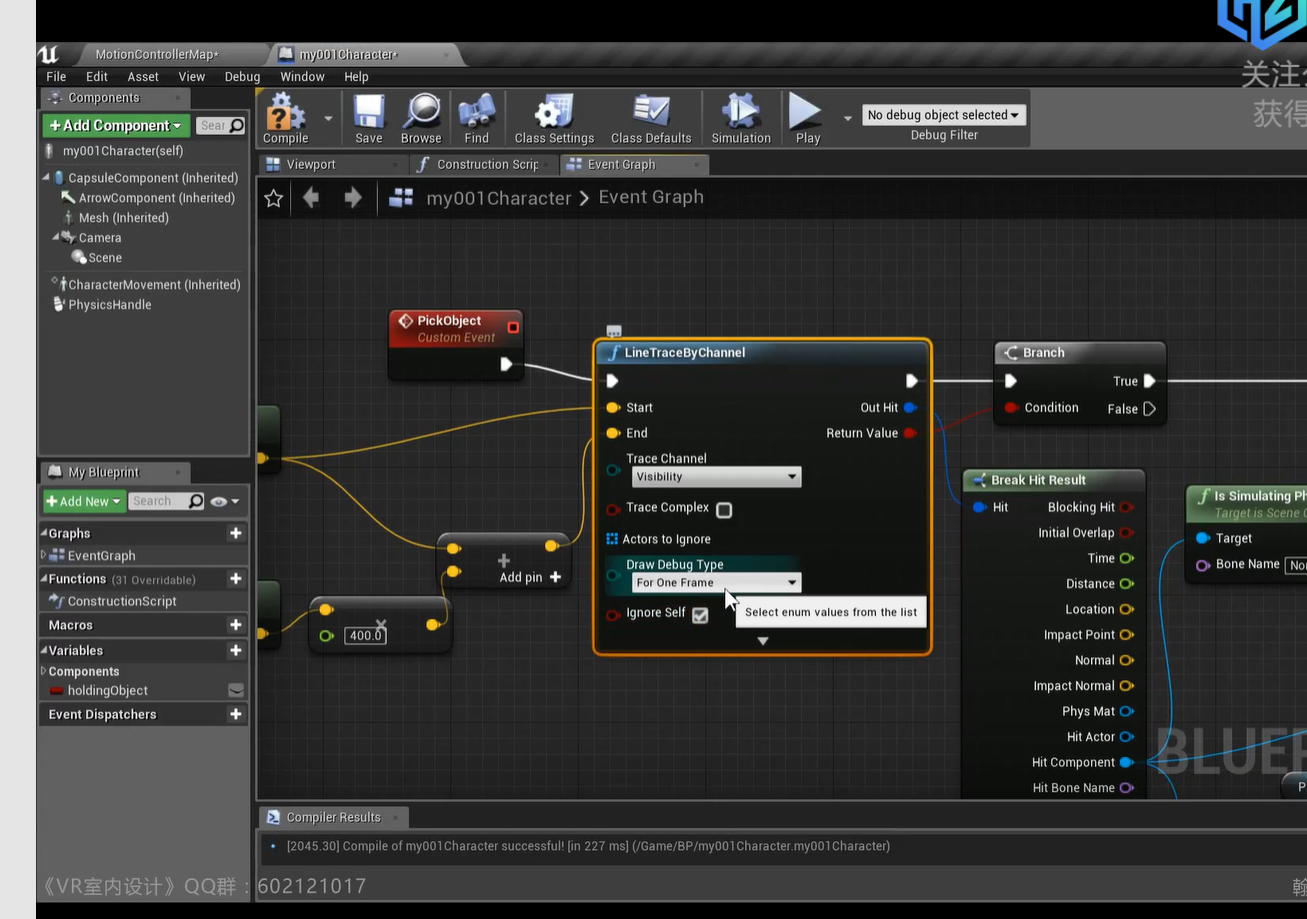Click the component search field

click(220, 126)
